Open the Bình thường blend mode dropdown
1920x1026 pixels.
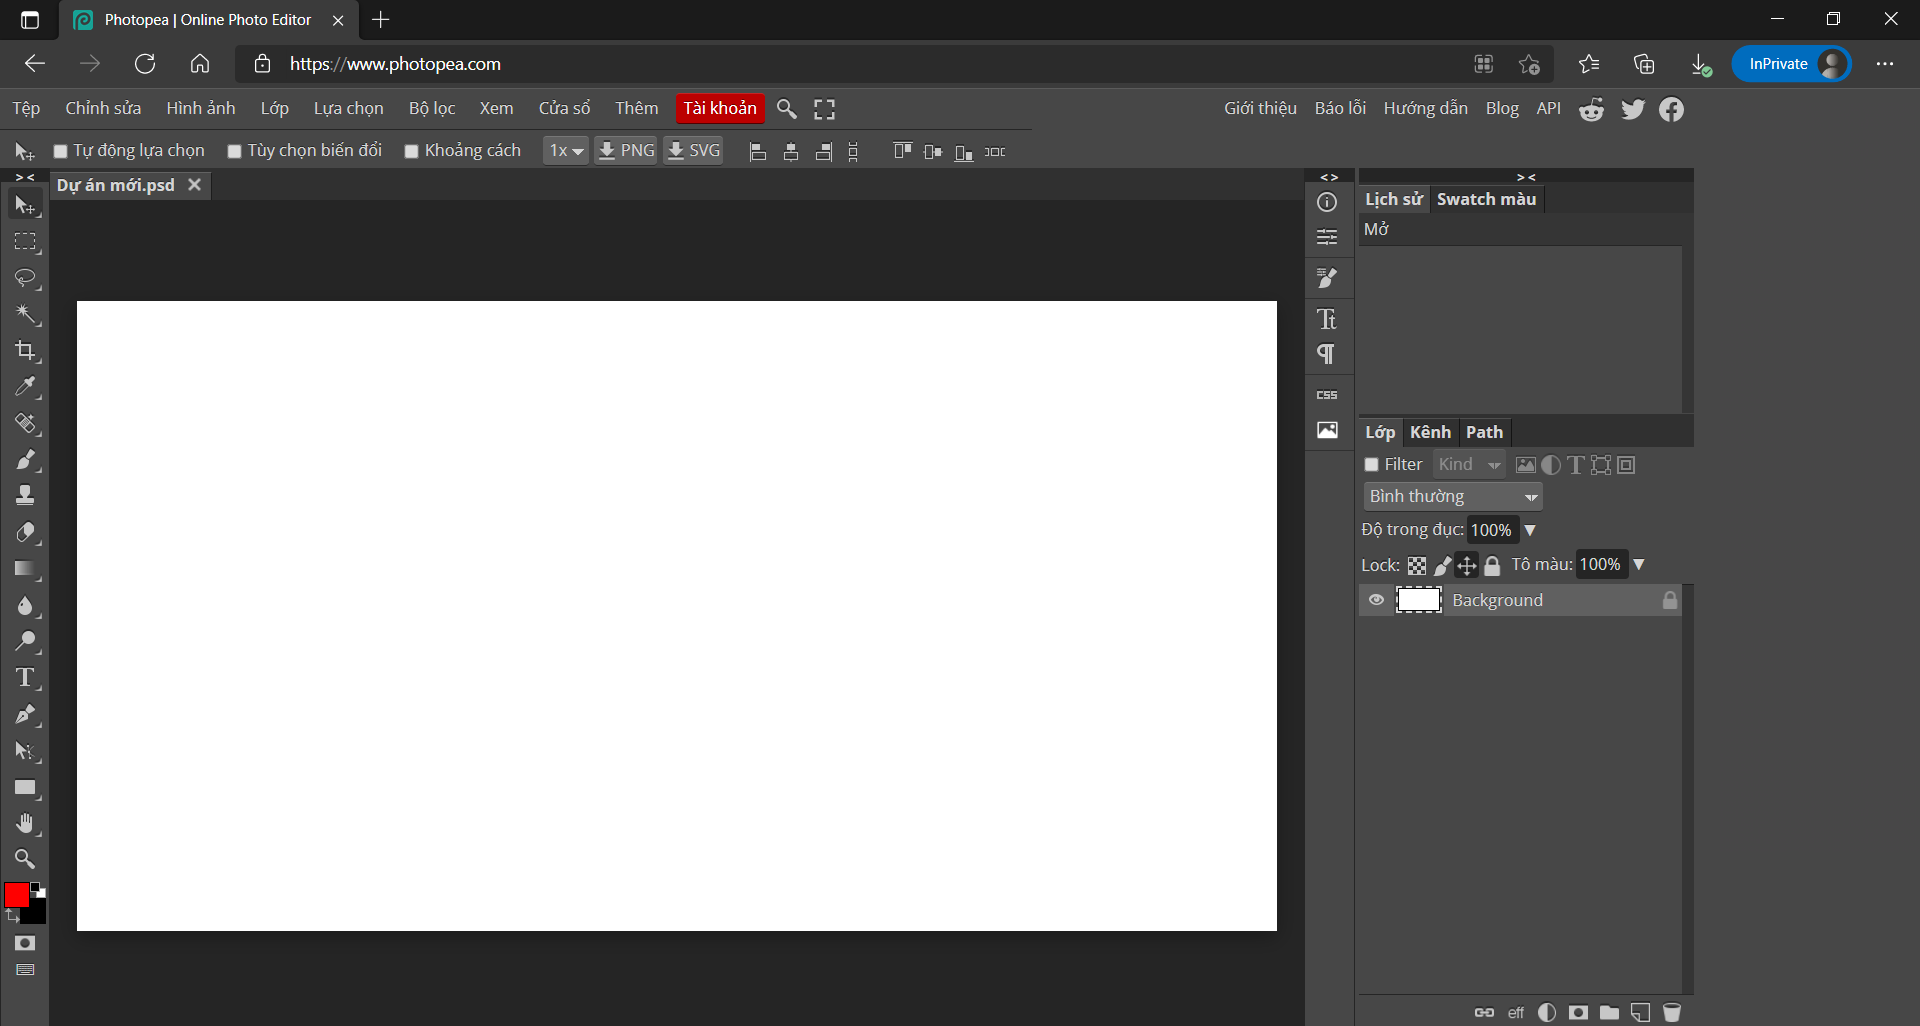pos(1453,497)
